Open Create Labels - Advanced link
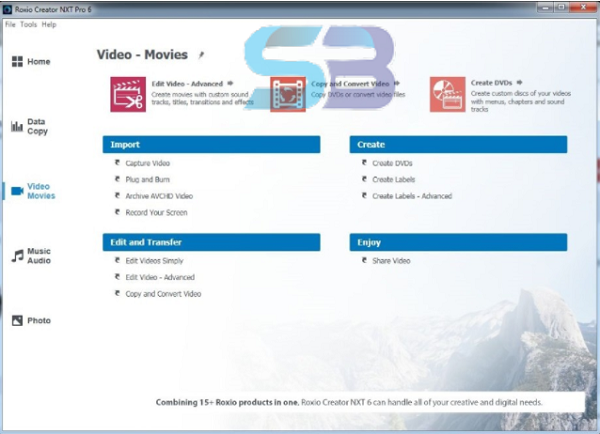This screenshot has width=600, height=434. coord(412,196)
